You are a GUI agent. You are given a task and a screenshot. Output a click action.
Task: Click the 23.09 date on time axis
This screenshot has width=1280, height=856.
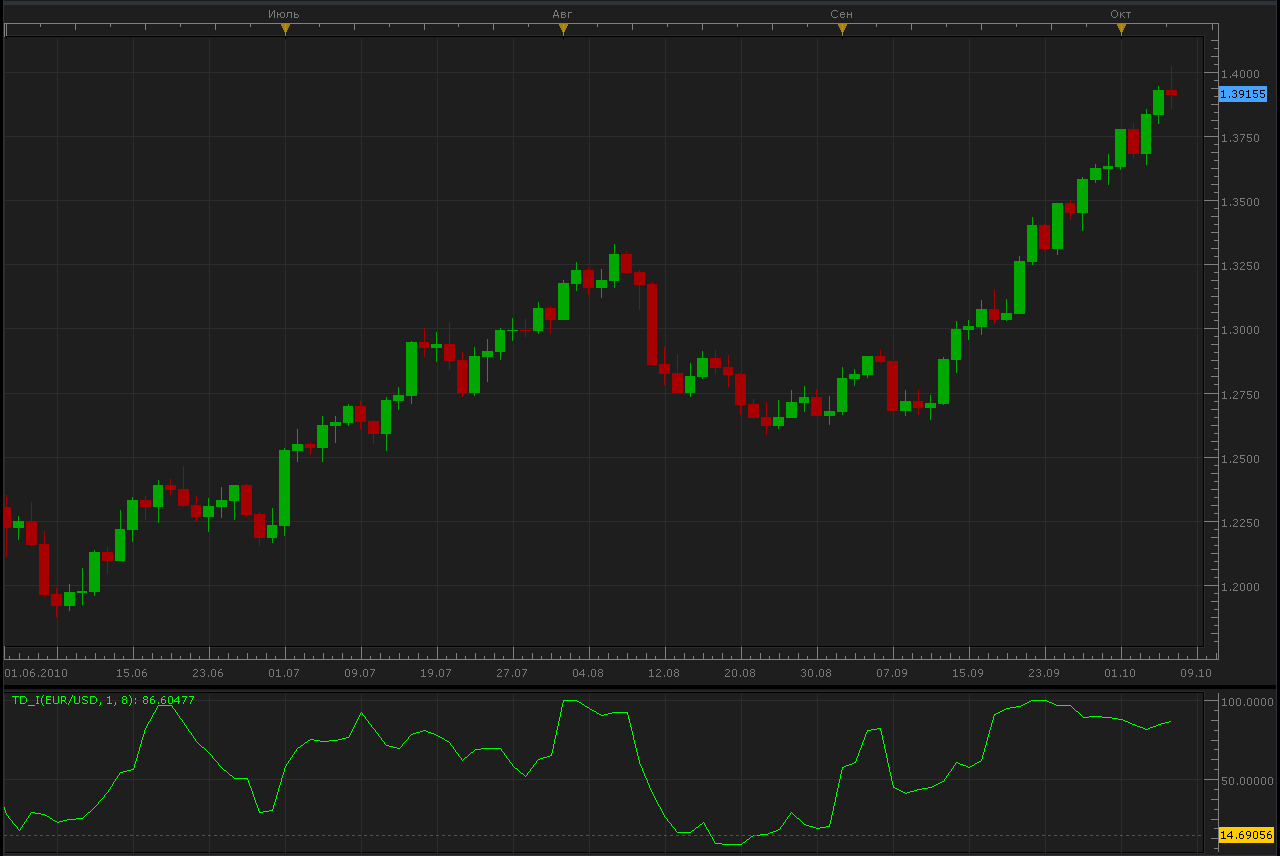1044,673
